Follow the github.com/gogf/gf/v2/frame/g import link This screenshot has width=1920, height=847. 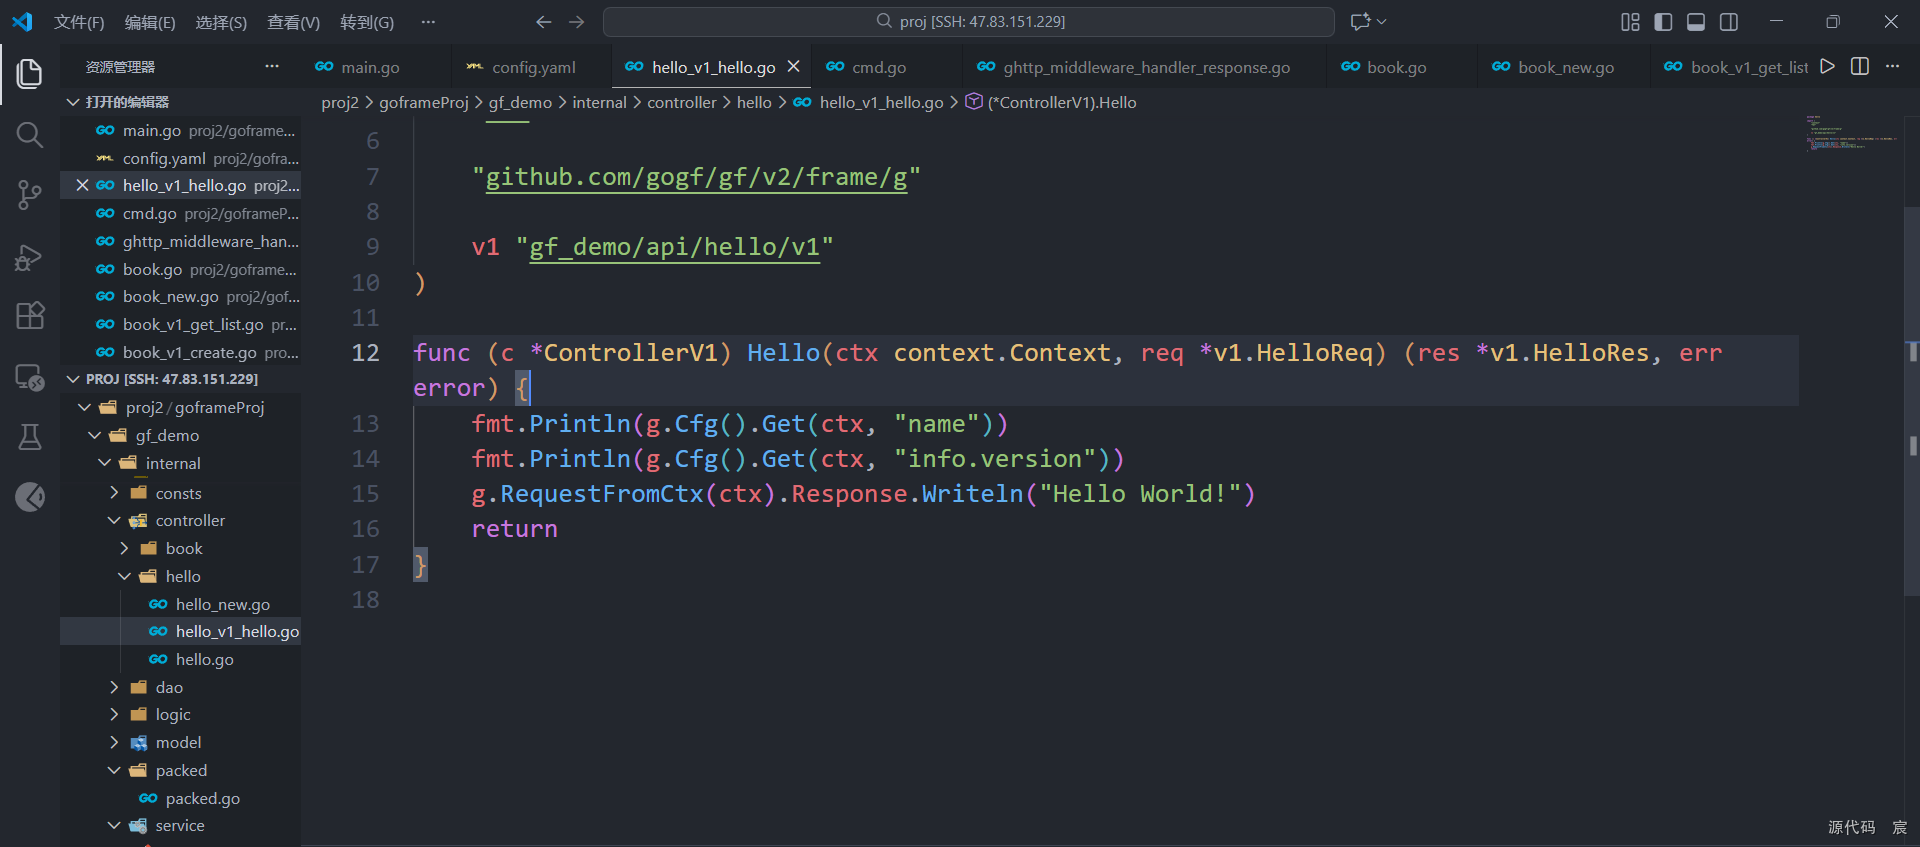(x=696, y=177)
